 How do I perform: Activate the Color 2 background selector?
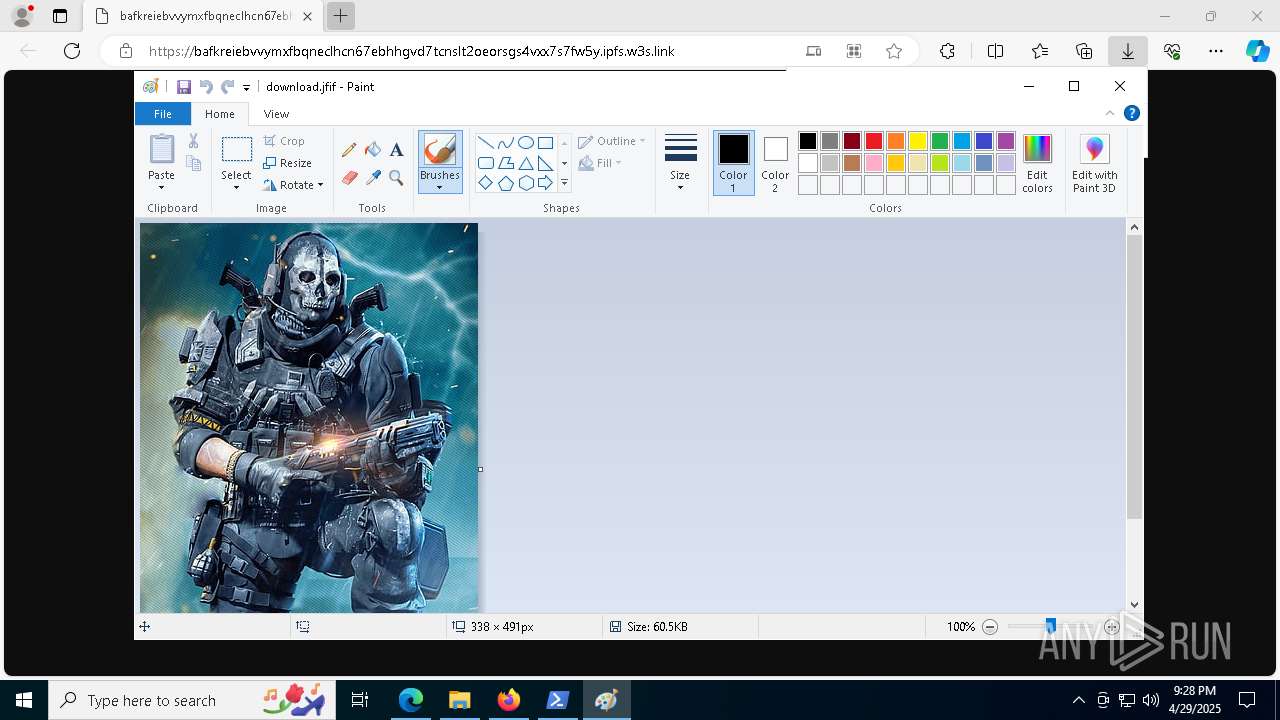(775, 163)
